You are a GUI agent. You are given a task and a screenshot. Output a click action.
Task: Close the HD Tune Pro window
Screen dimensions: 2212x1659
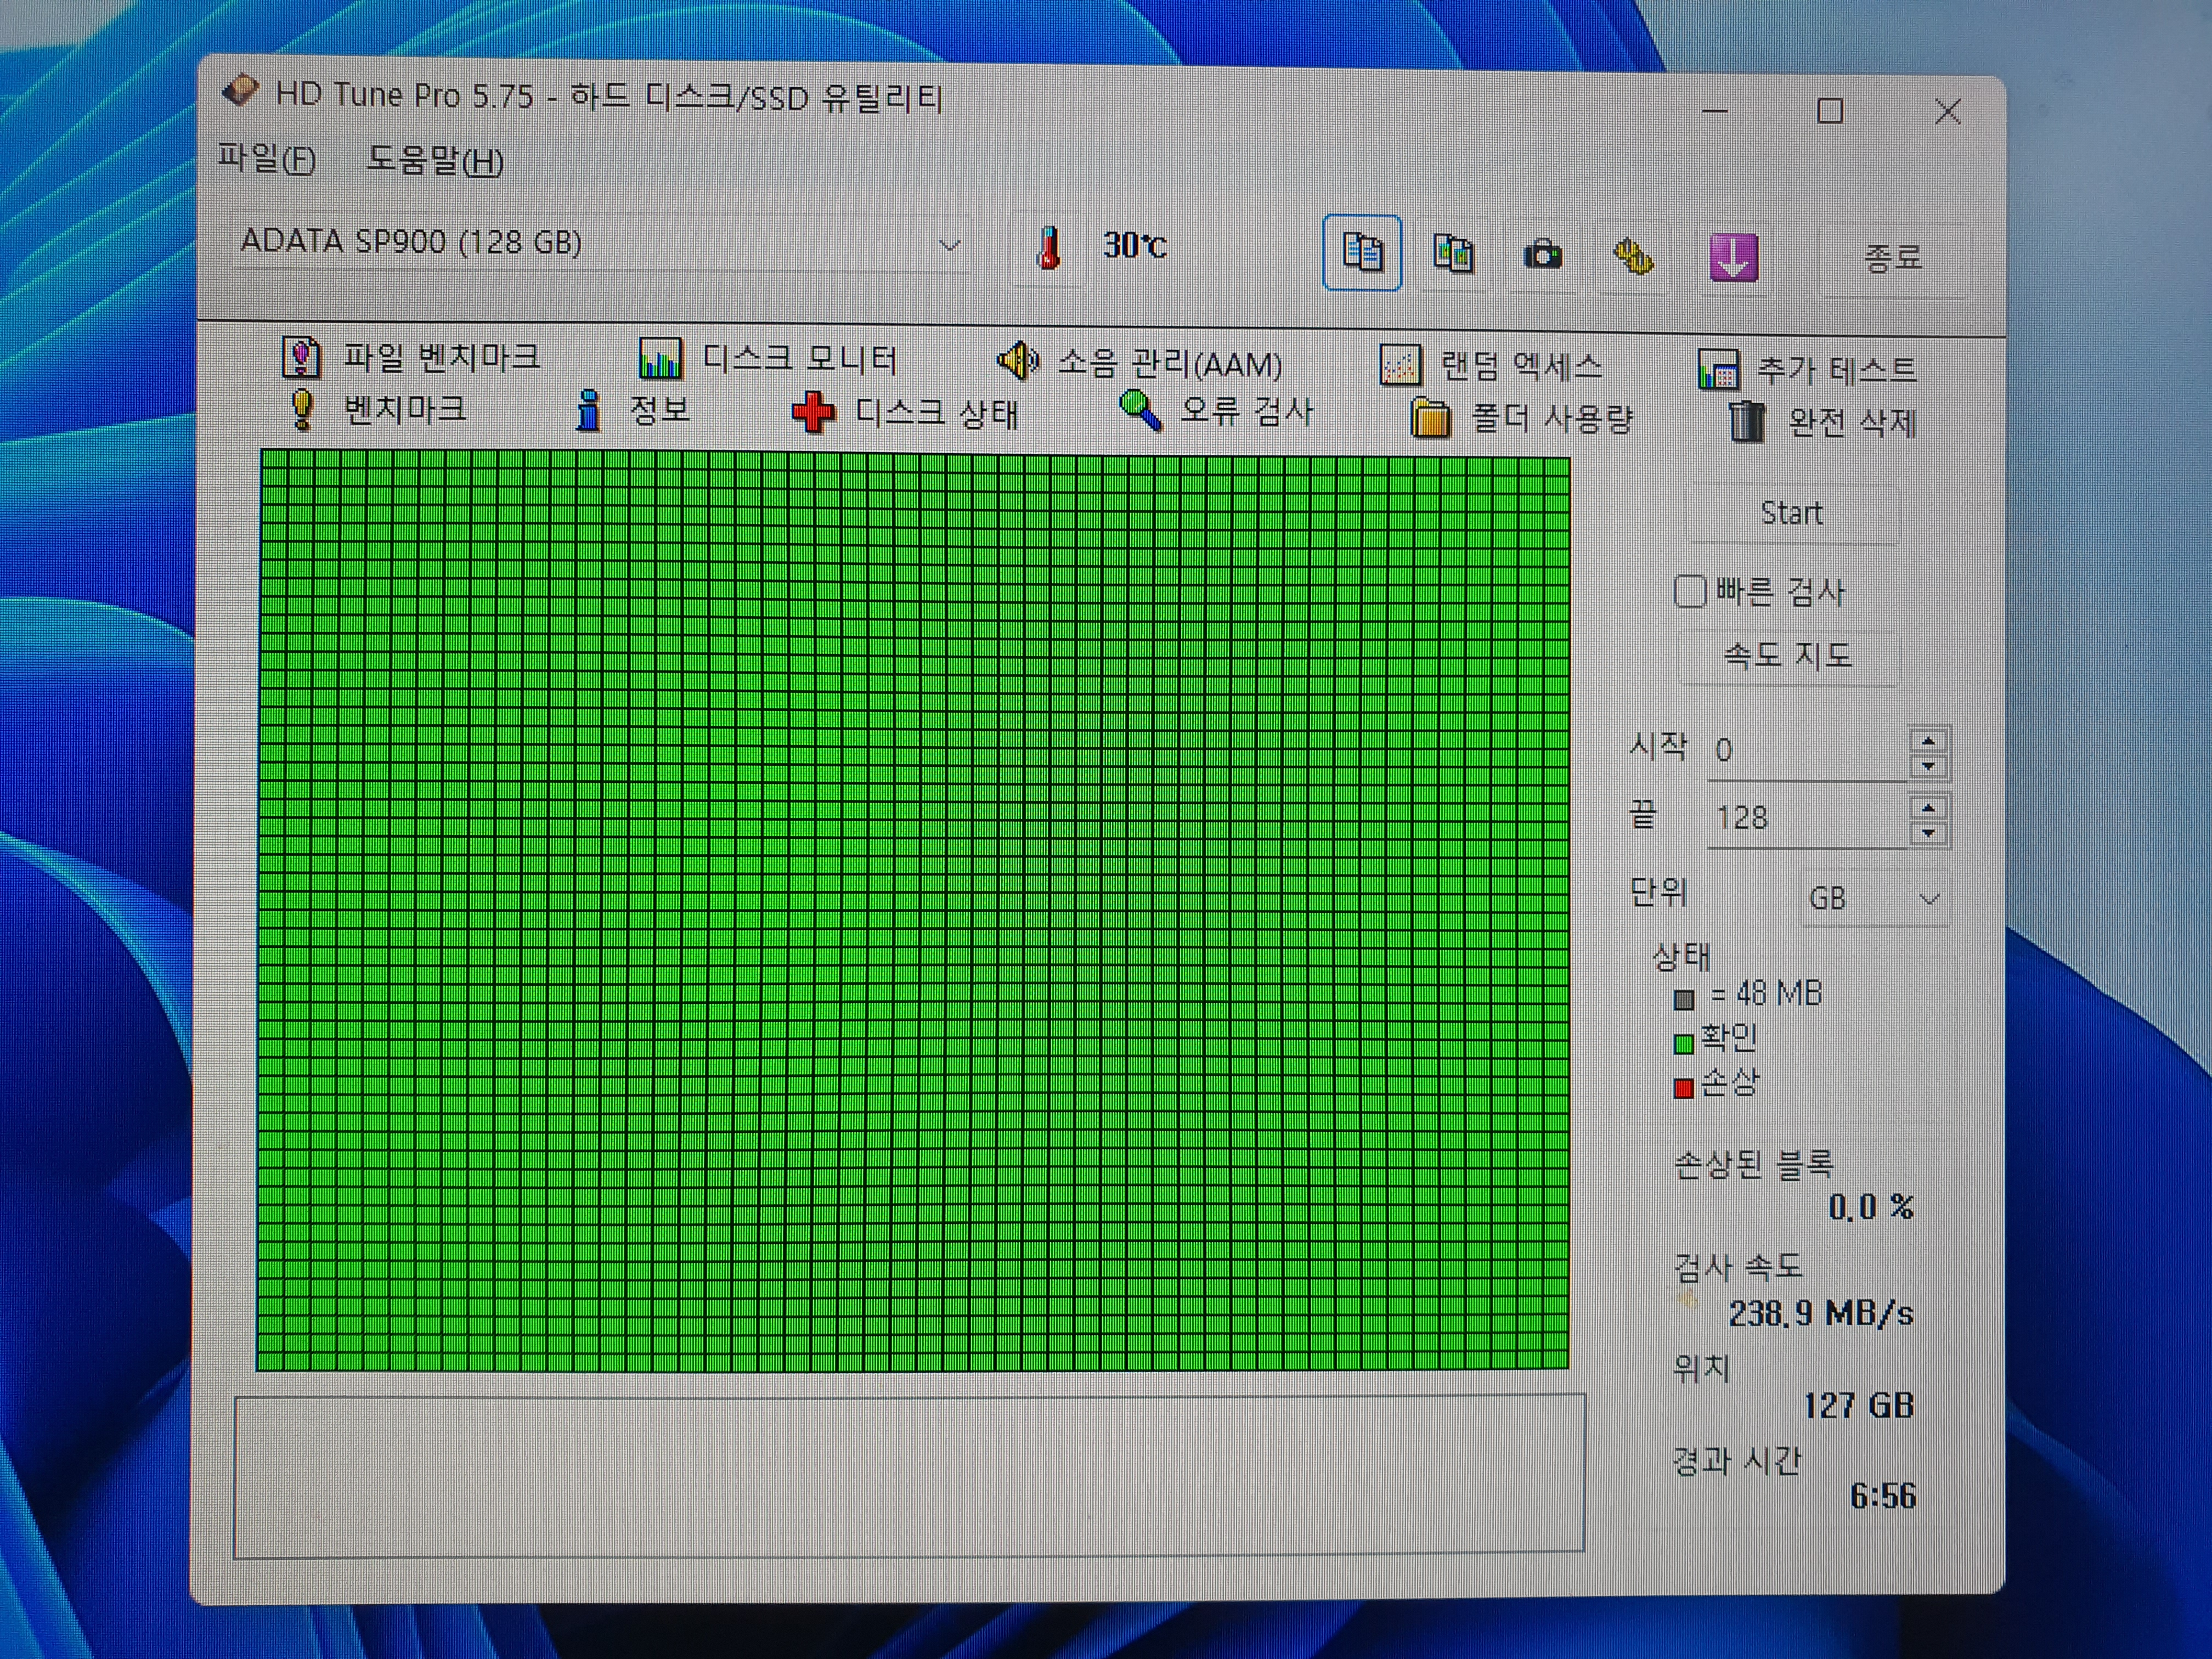1947,112
